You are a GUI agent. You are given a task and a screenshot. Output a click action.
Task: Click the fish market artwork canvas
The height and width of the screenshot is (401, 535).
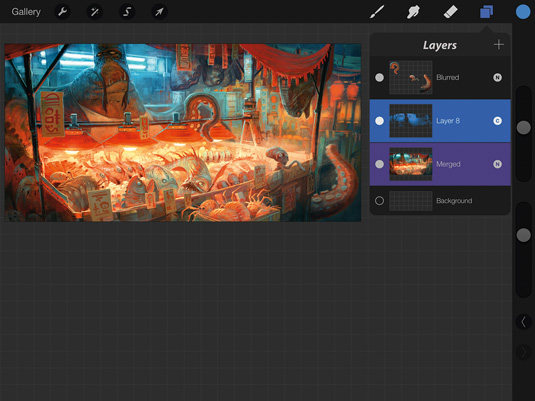tap(183, 132)
